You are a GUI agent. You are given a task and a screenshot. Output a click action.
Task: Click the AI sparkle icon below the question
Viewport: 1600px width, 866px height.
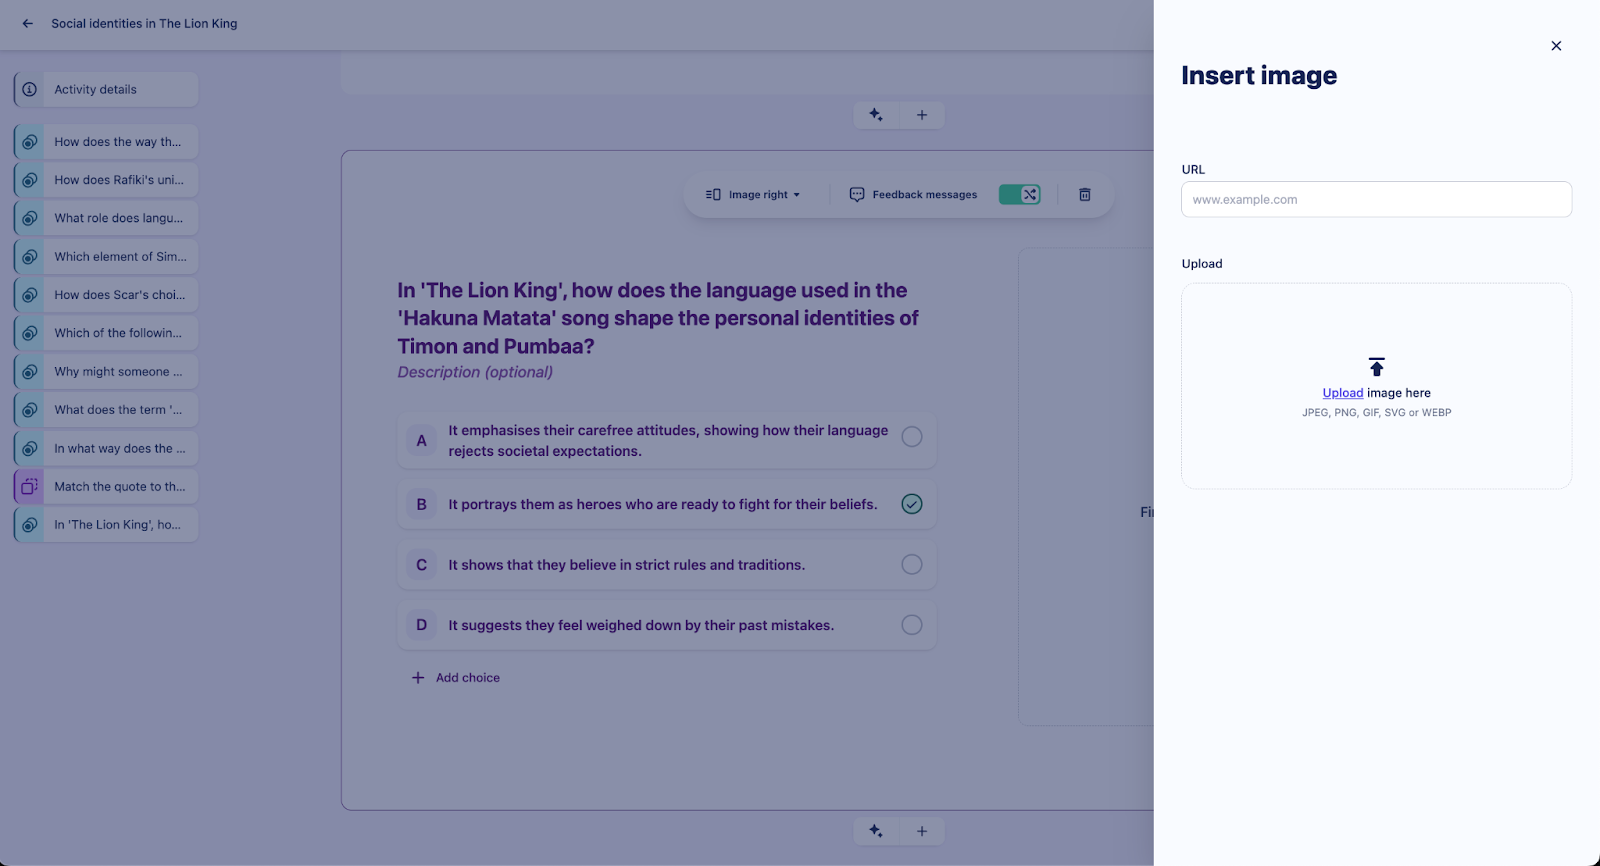coord(876,831)
